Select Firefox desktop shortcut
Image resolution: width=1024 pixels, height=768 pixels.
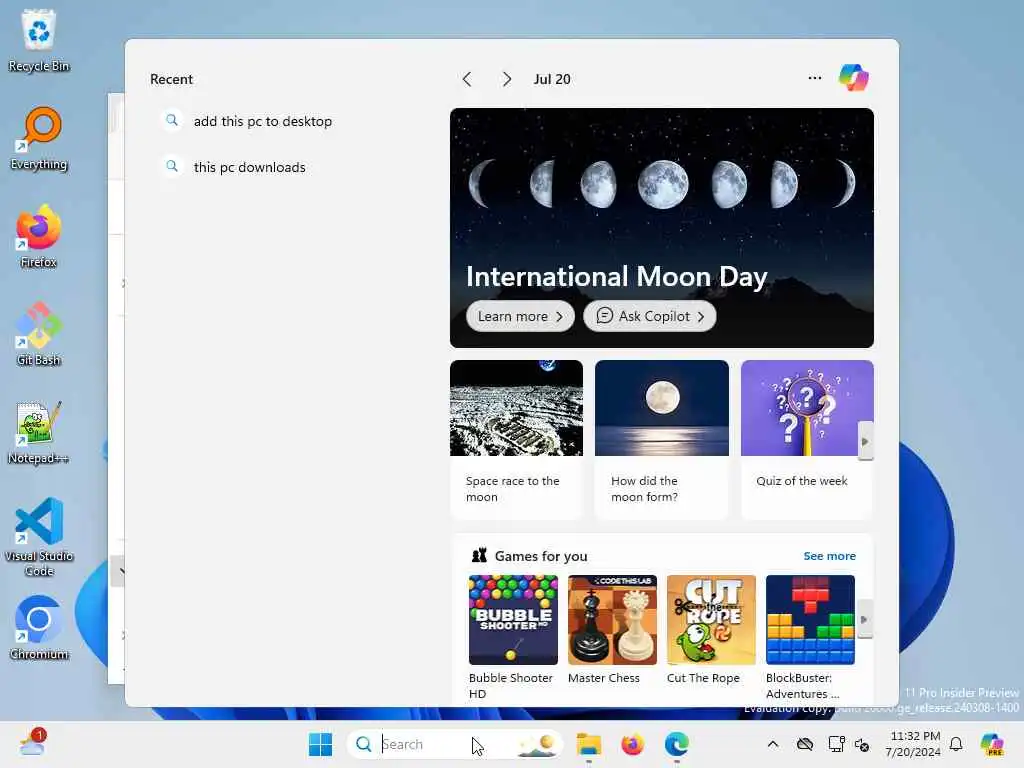coord(39,236)
